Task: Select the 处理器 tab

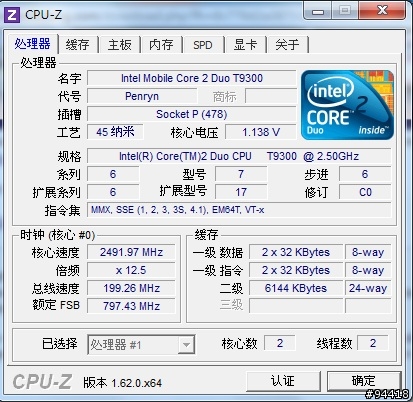Action: [32, 43]
